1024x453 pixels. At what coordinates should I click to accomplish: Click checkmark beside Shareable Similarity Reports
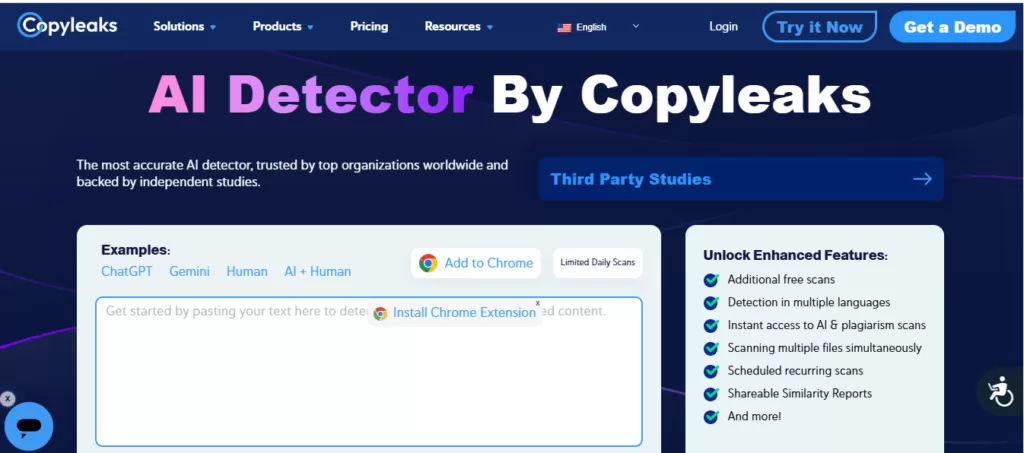(x=711, y=394)
